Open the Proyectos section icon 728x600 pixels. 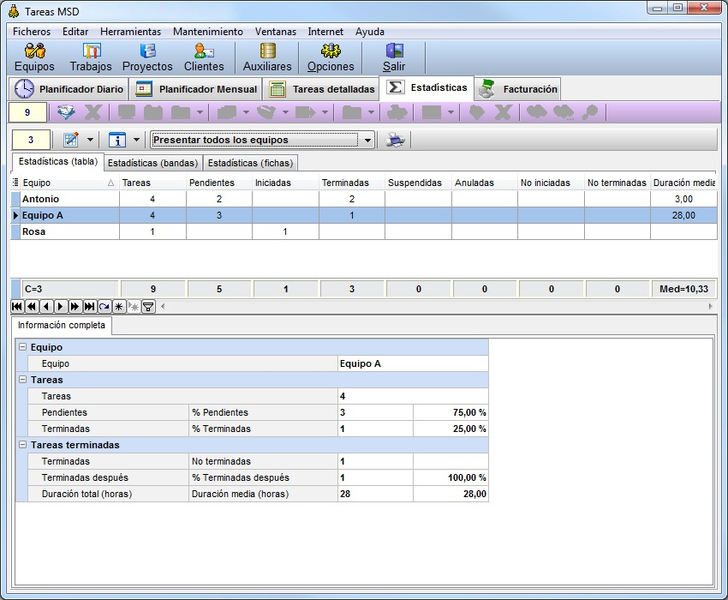[x=147, y=58]
